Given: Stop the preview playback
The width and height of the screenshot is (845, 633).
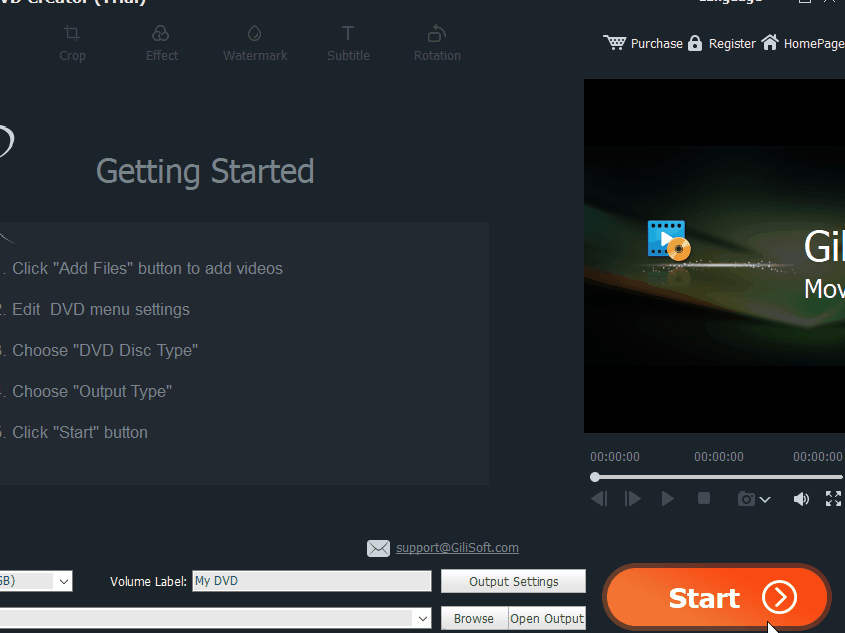Looking at the screenshot, I should 704,498.
